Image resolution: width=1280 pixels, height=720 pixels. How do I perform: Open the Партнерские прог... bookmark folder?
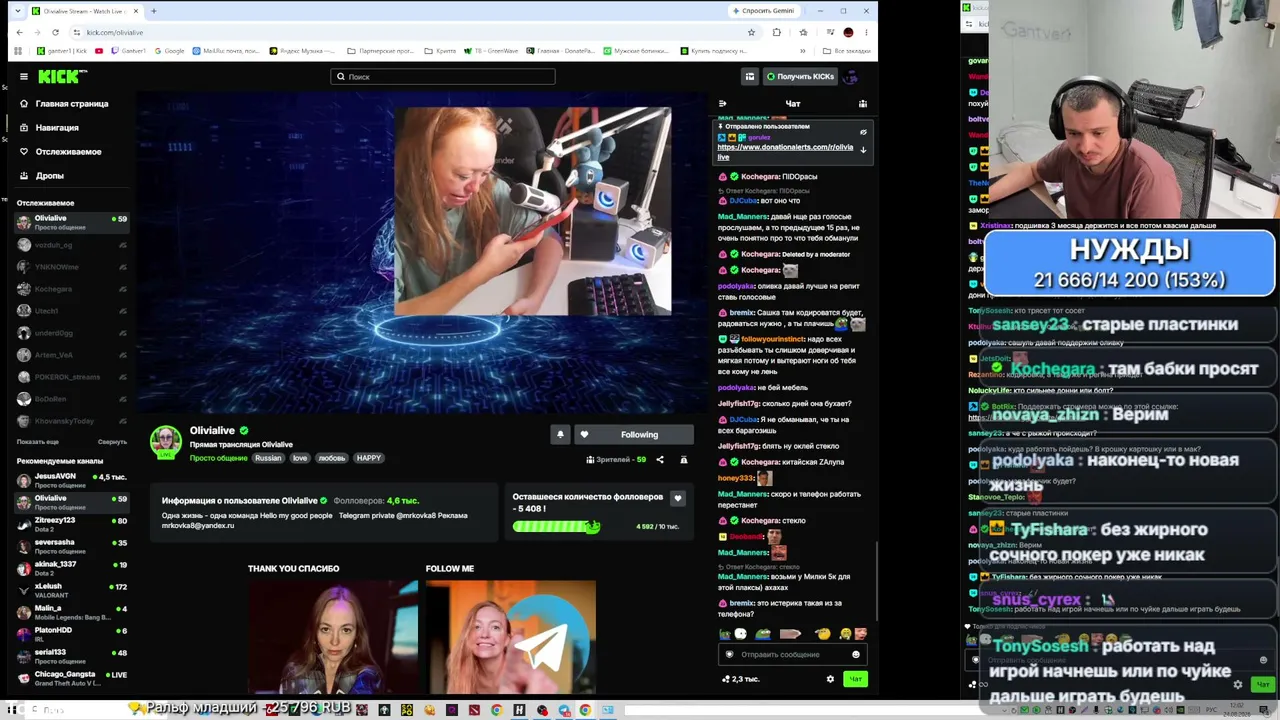380,50
